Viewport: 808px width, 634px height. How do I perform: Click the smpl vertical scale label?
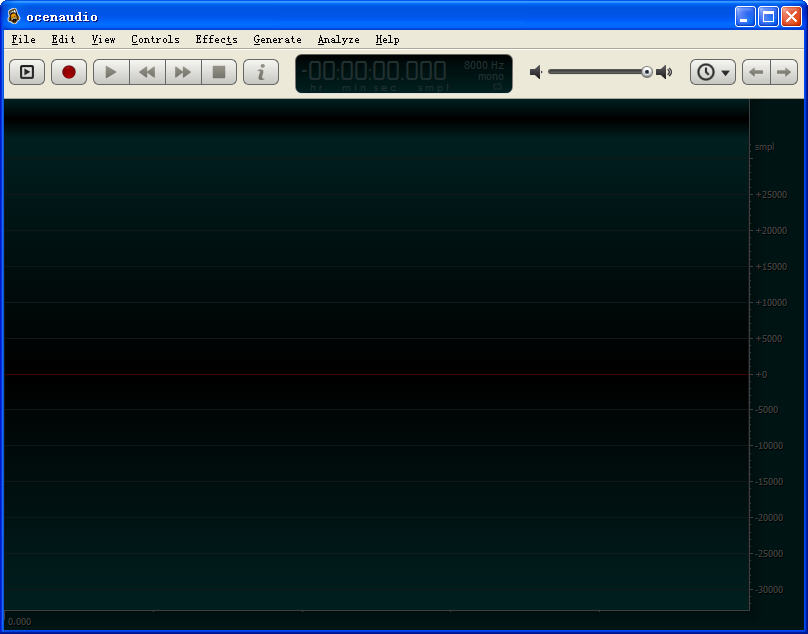tap(764, 147)
